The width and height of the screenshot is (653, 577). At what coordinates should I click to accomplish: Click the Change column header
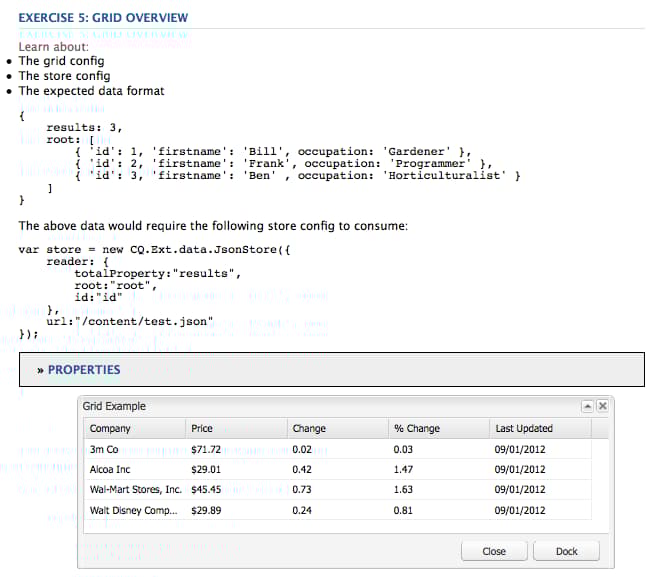(x=309, y=429)
